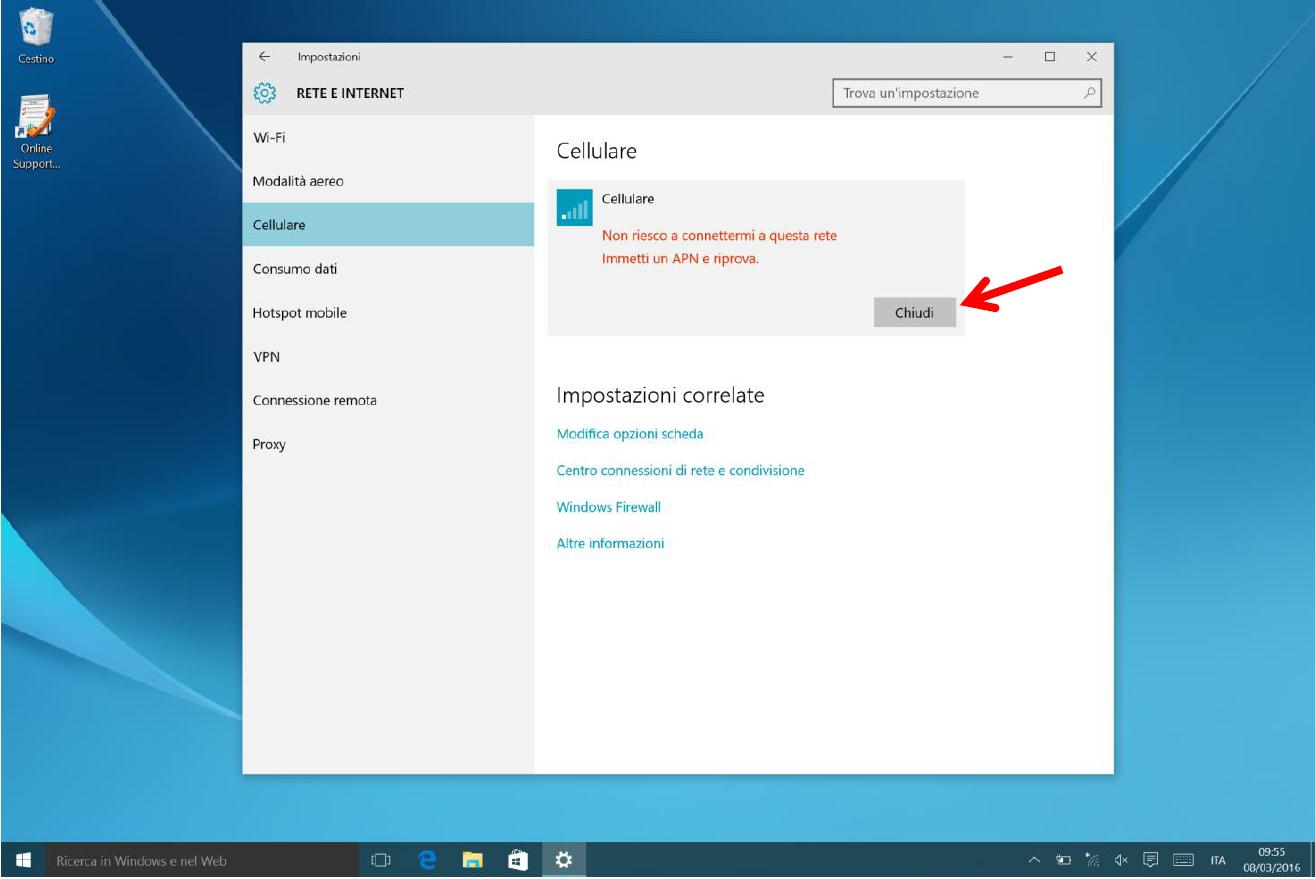Viewport: 1315px width, 879px height.
Task: Click the cellular signal bars icon
Action: point(574,207)
